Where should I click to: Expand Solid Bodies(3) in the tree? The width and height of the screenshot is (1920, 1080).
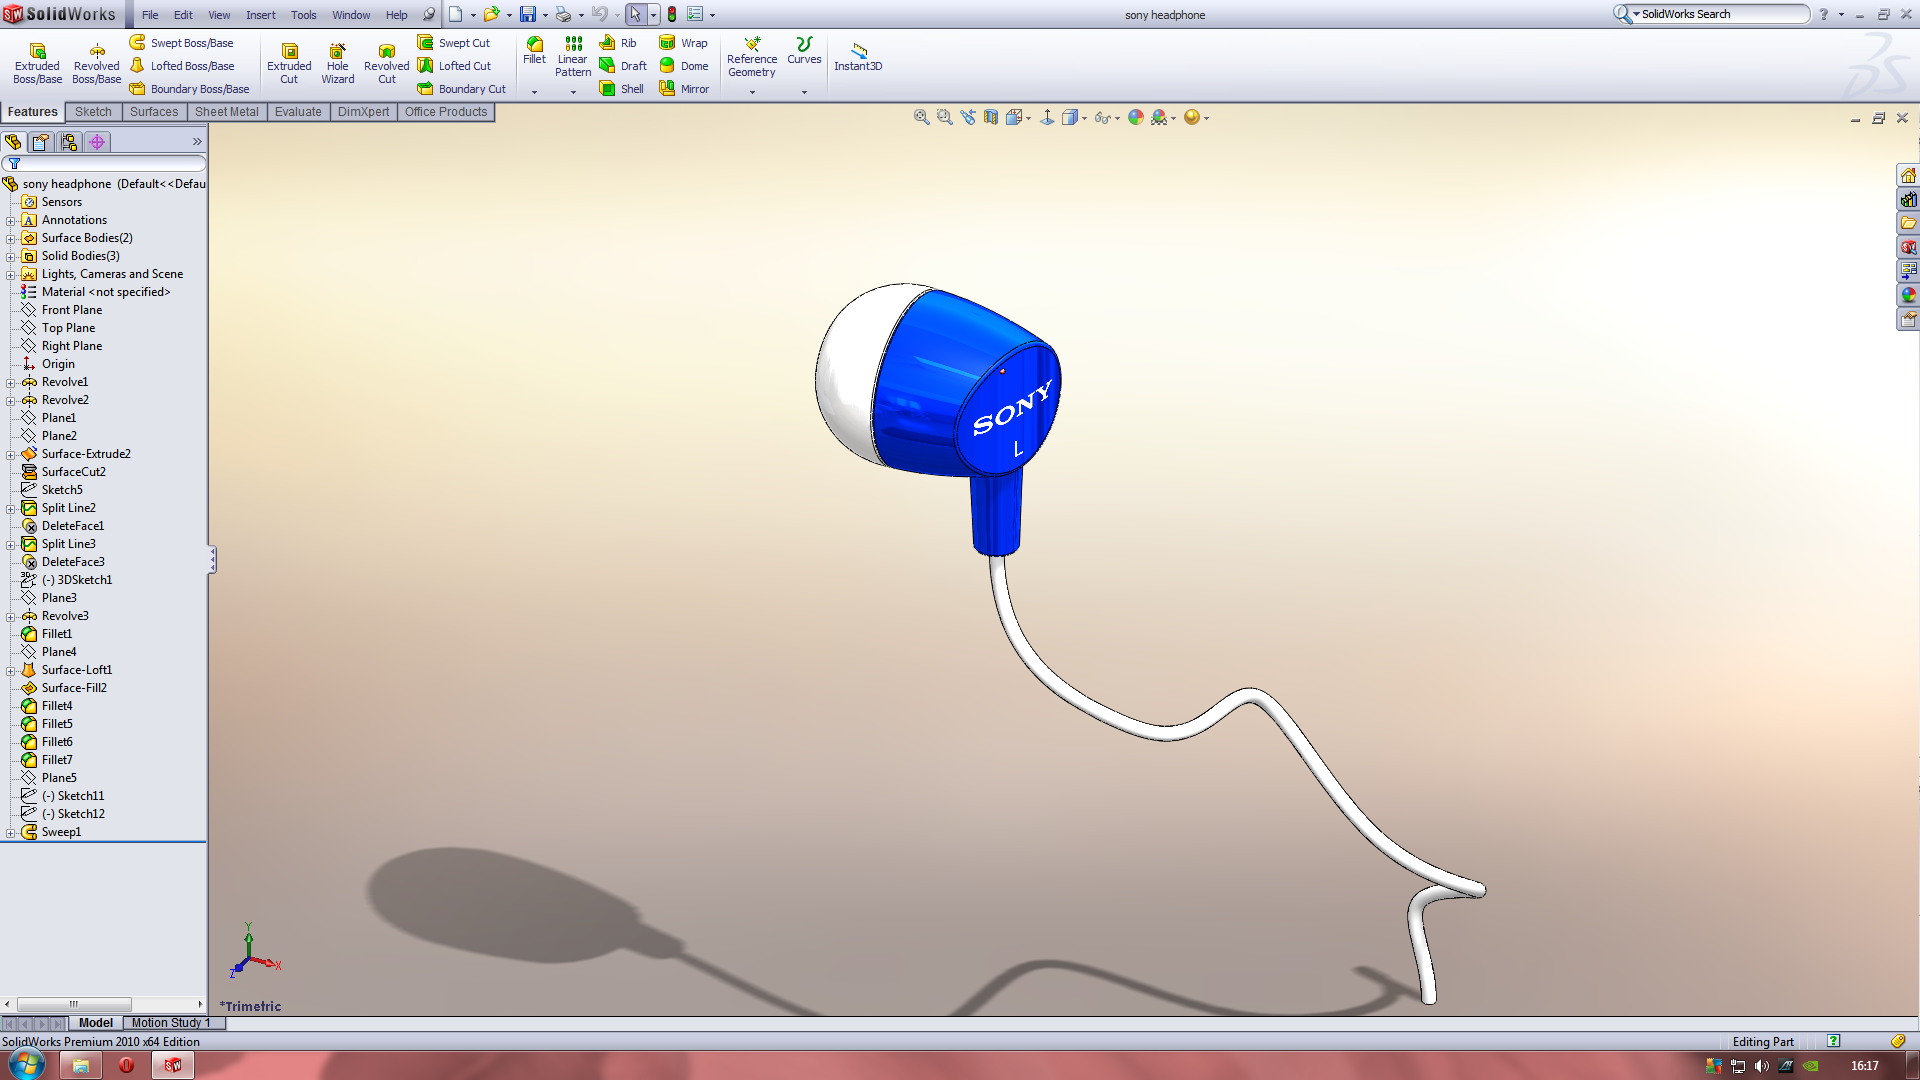click(x=11, y=257)
